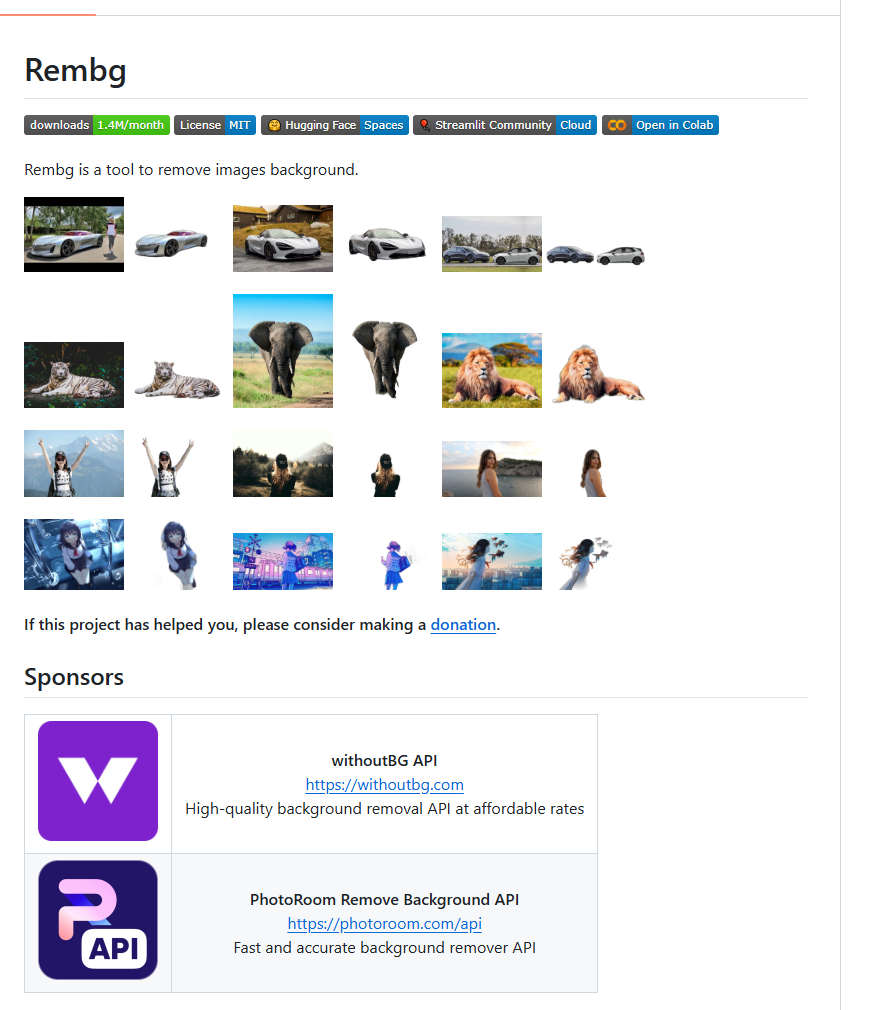
Task: Click the Open in Colab badge
Action: [660, 125]
